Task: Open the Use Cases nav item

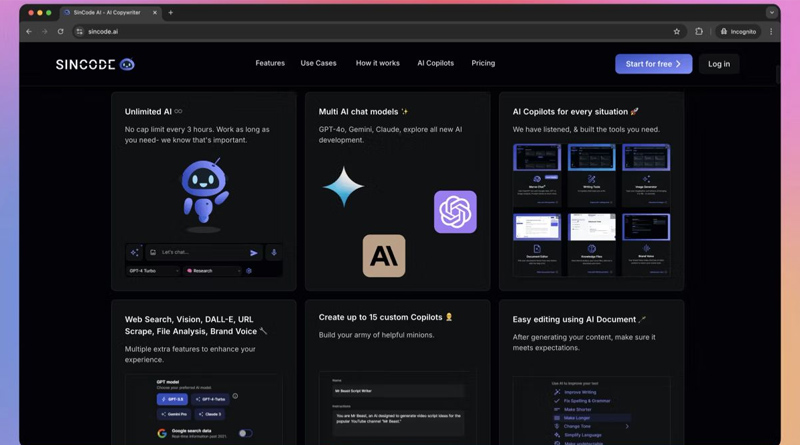Action: point(318,63)
